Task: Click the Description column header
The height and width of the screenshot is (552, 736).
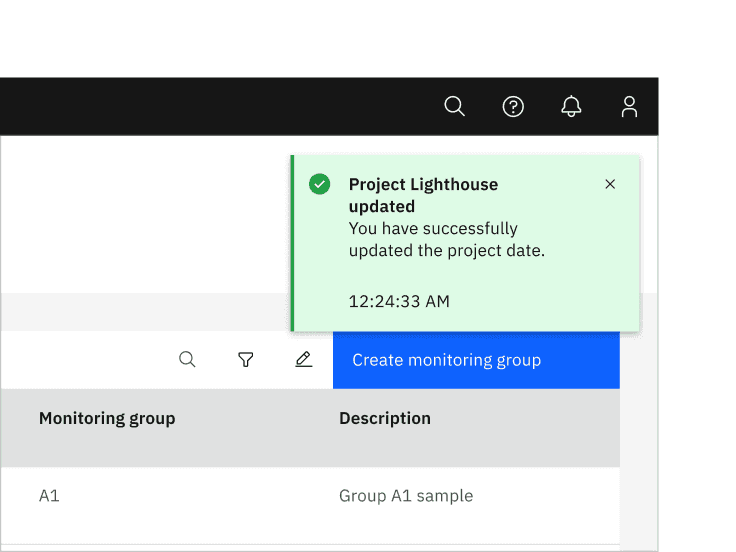Action: point(385,418)
